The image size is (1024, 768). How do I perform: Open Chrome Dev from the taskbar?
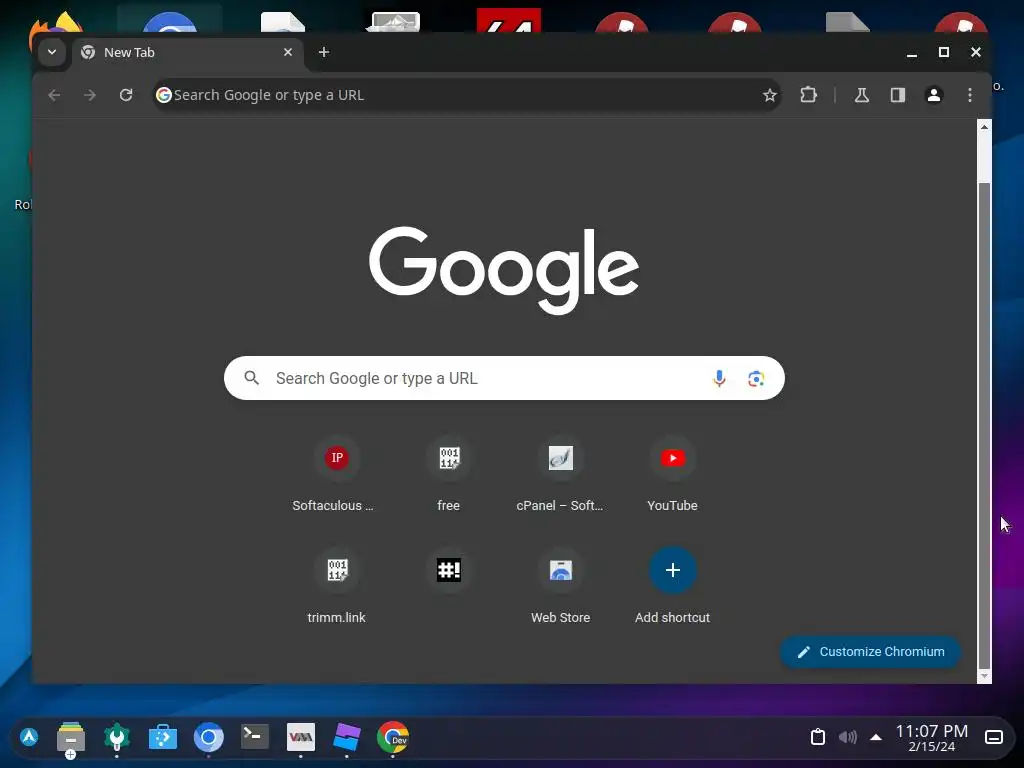(x=393, y=738)
